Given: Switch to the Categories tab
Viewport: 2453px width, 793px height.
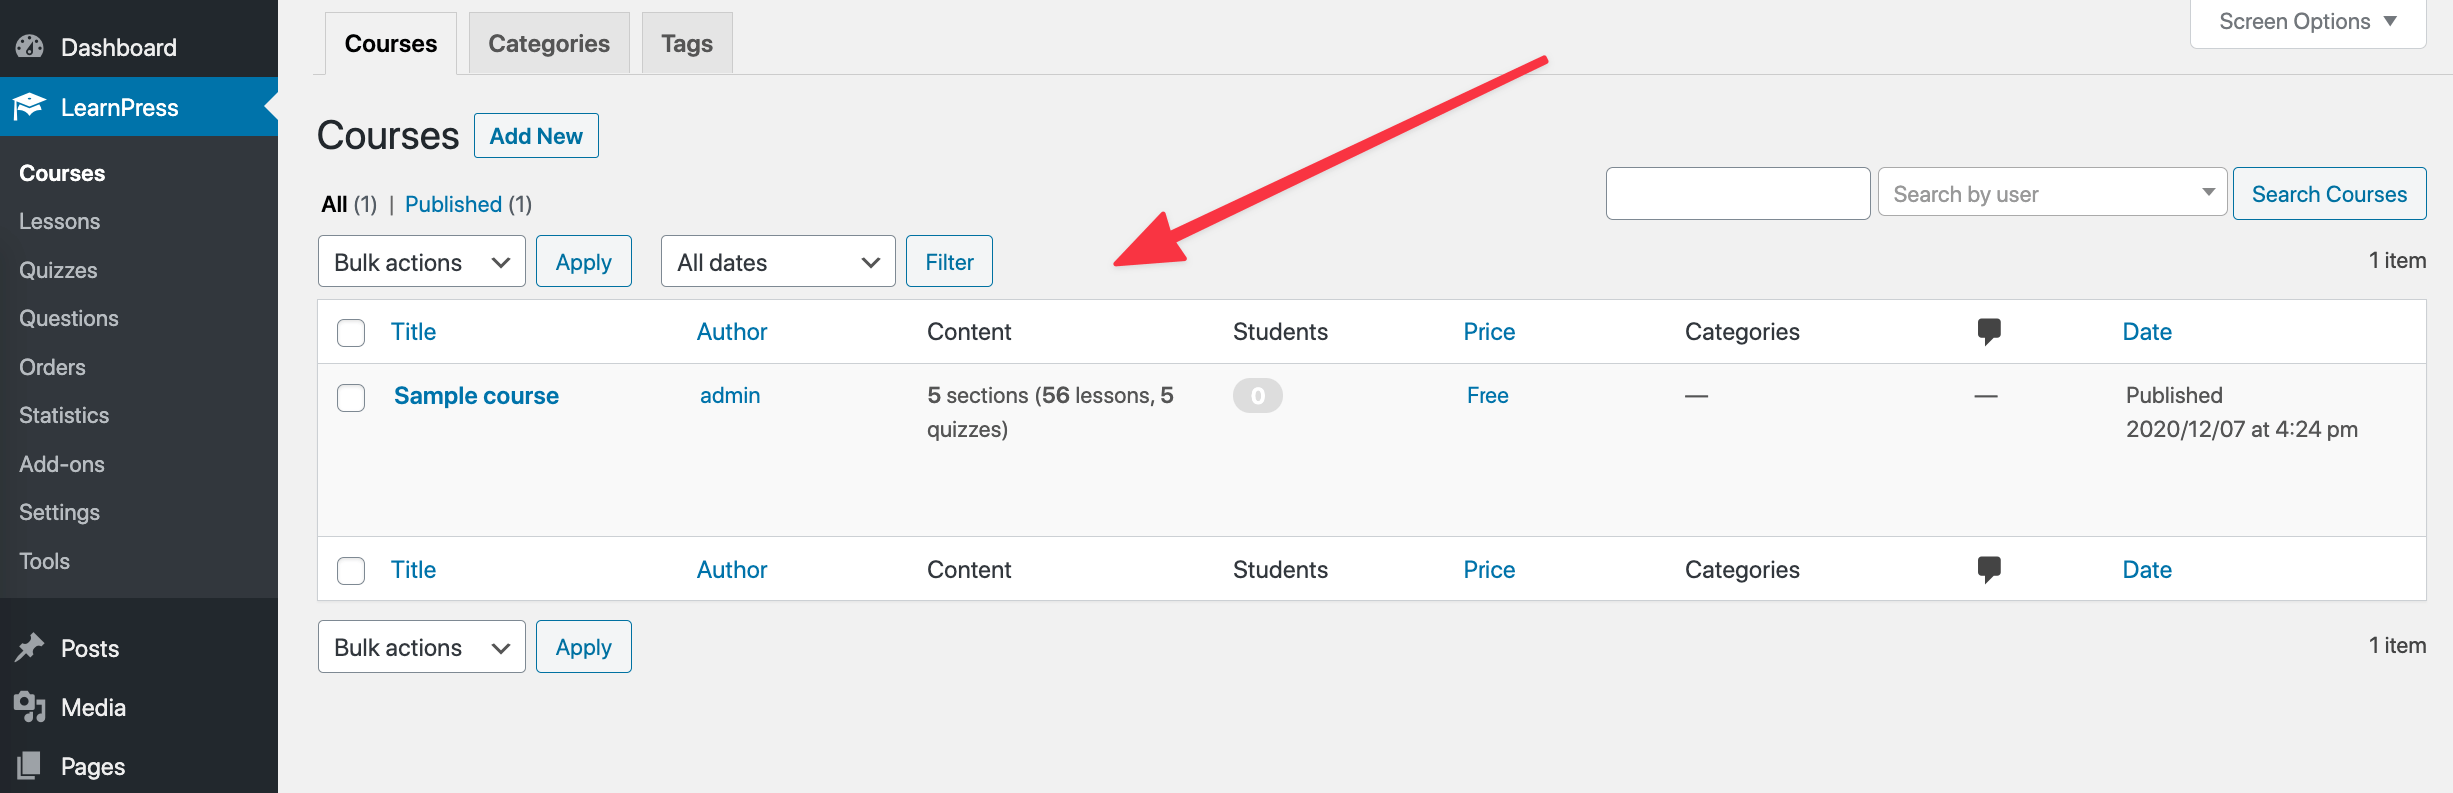Looking at the screenshot, I should (549, 43).
